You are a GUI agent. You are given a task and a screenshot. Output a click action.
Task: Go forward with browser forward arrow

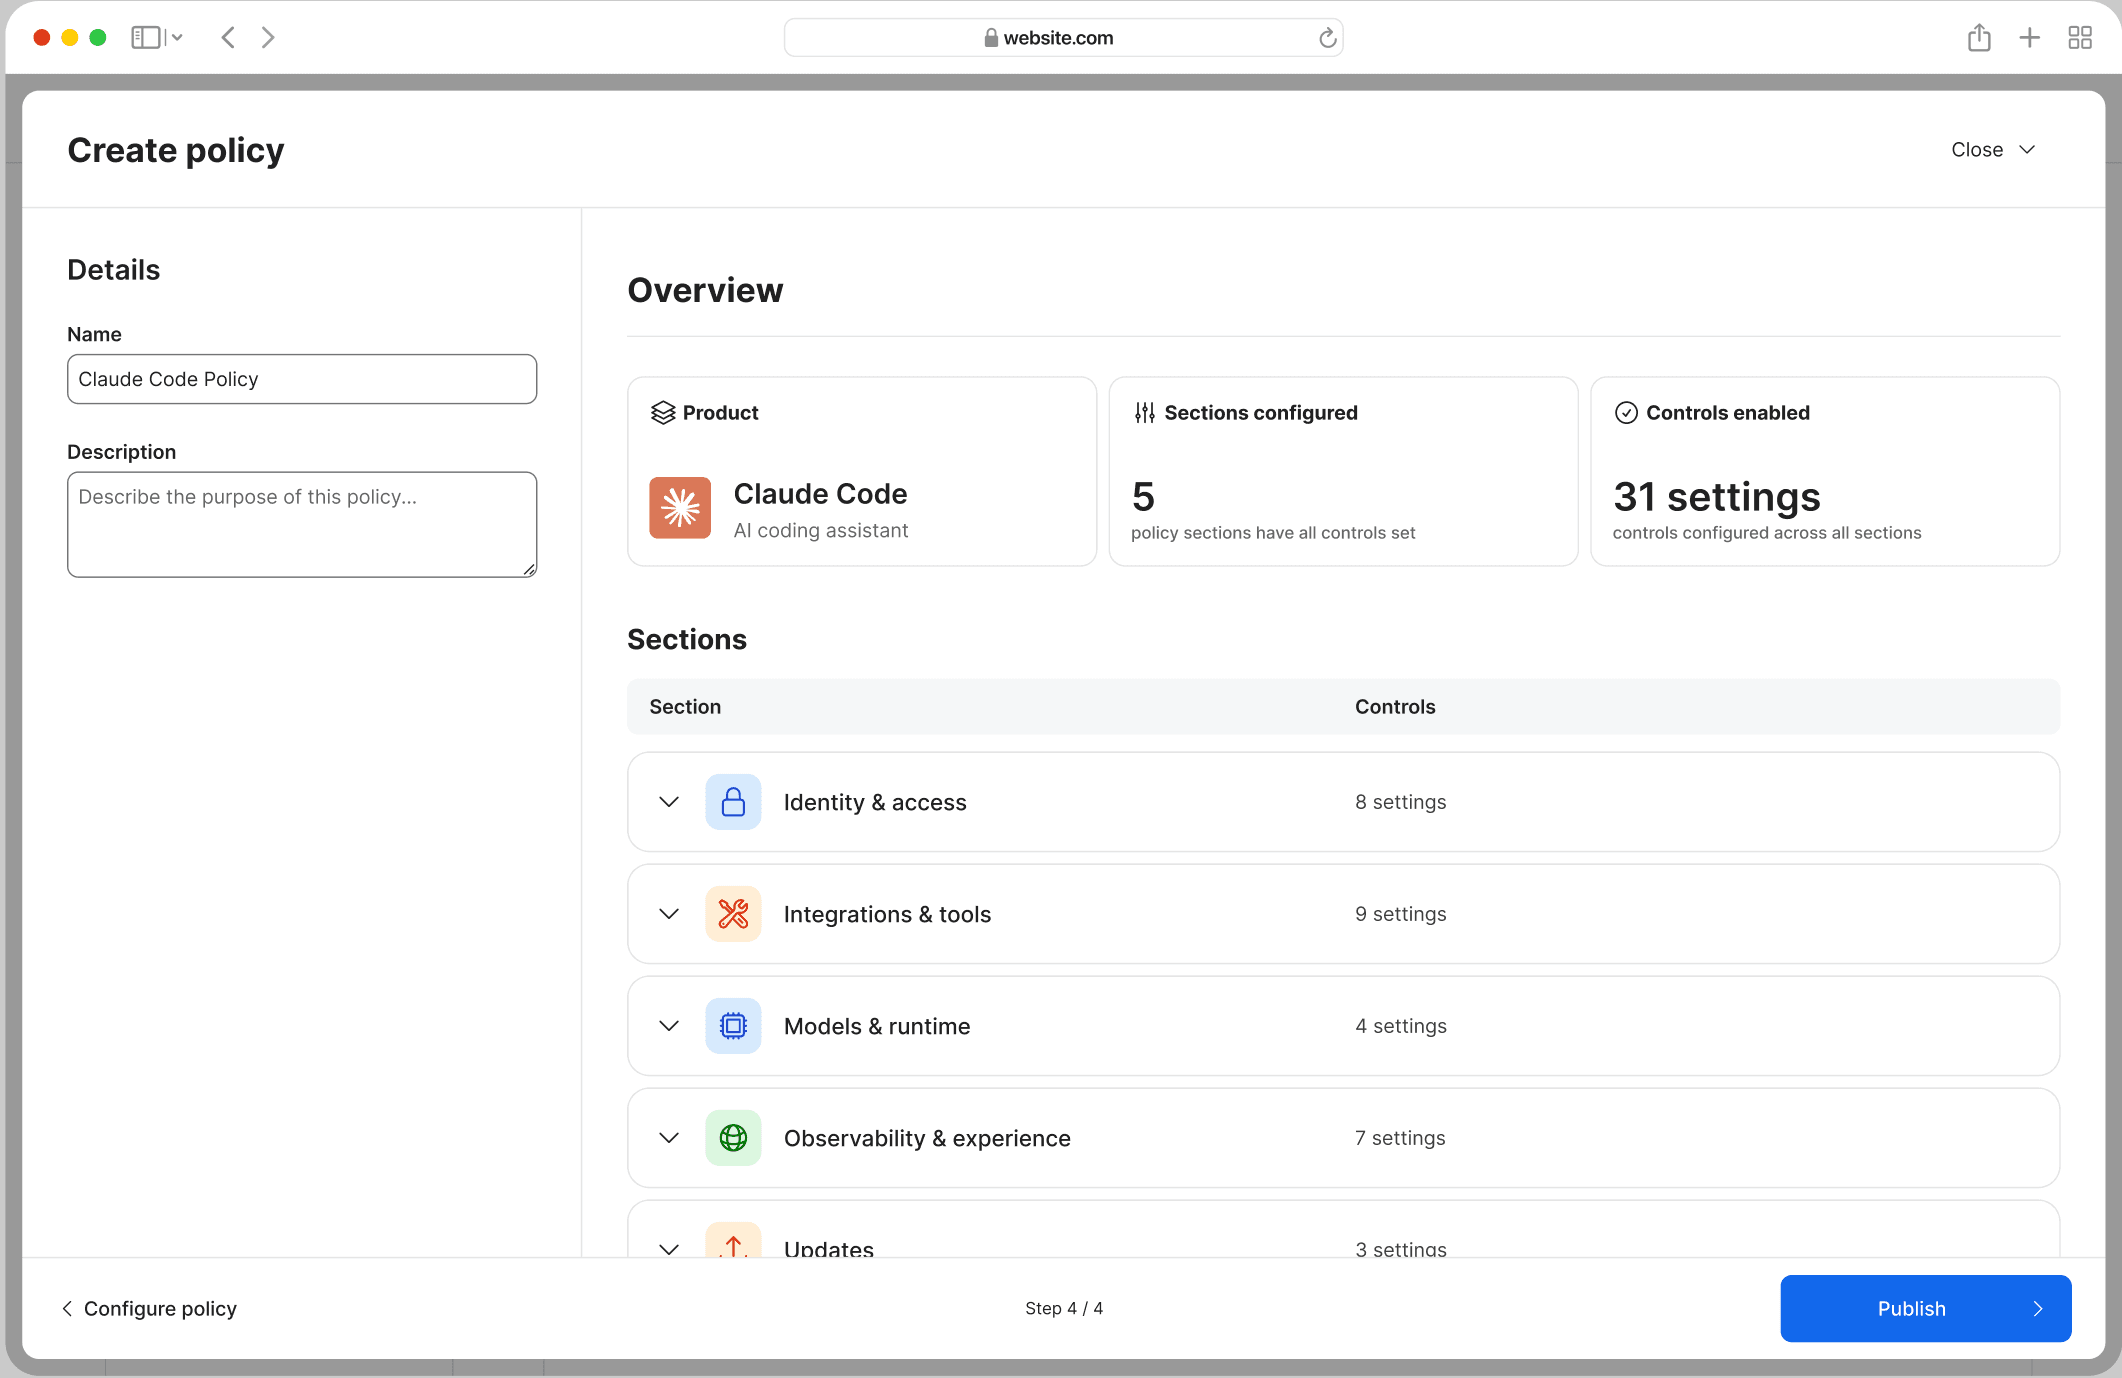click(268, 38)
